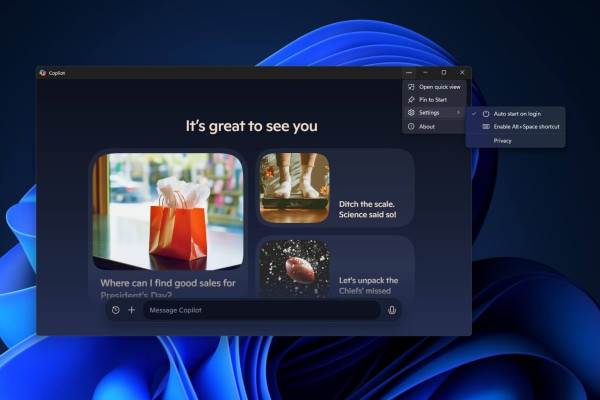Expand the Settings submenu arrow
Screen dimensions: 600x400
[458, 113]
